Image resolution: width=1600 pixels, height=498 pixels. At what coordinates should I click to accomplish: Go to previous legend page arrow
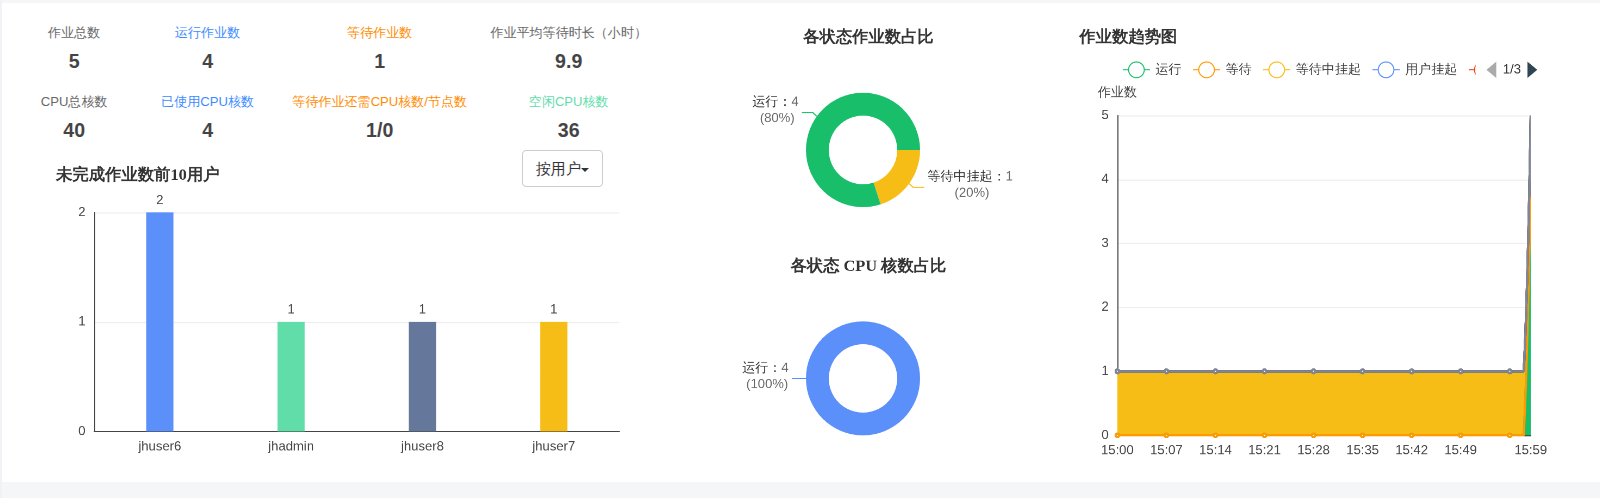pos(1491,69)
